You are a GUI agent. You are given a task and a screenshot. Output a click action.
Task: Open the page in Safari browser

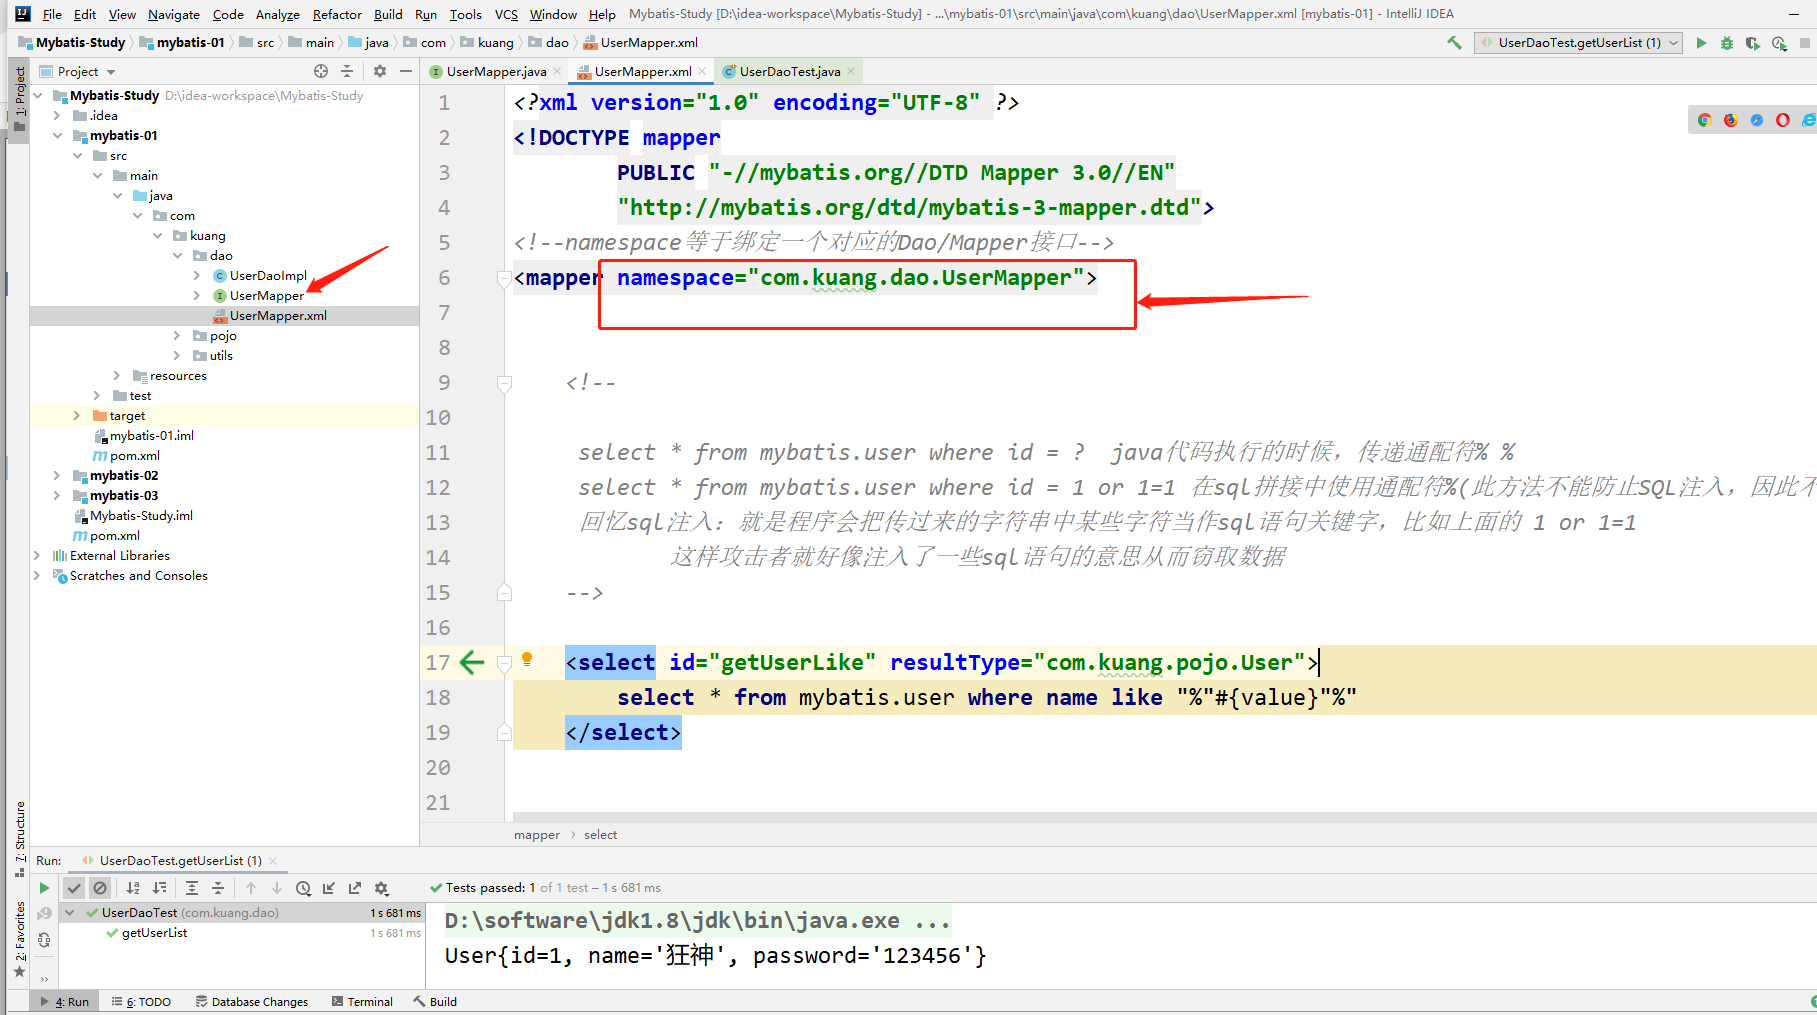(x=1757, y=120)
